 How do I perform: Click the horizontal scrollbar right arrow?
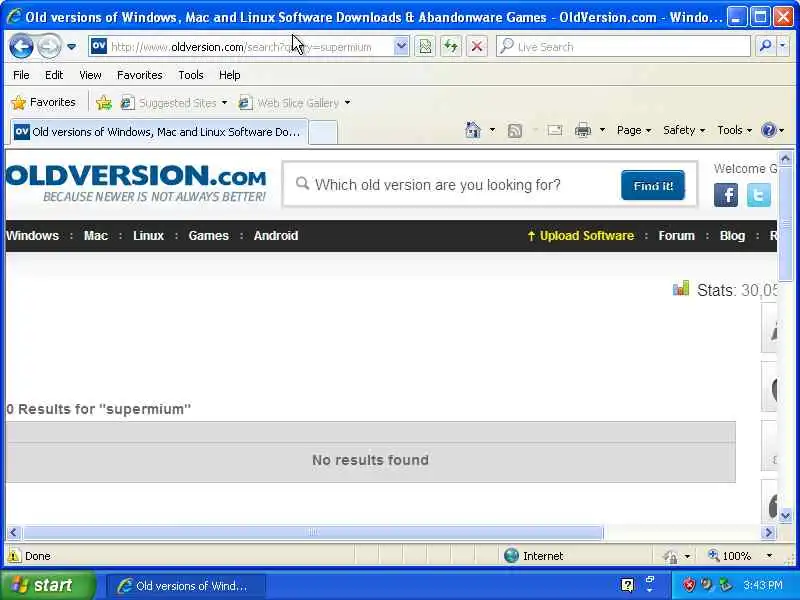pos(768,533)
